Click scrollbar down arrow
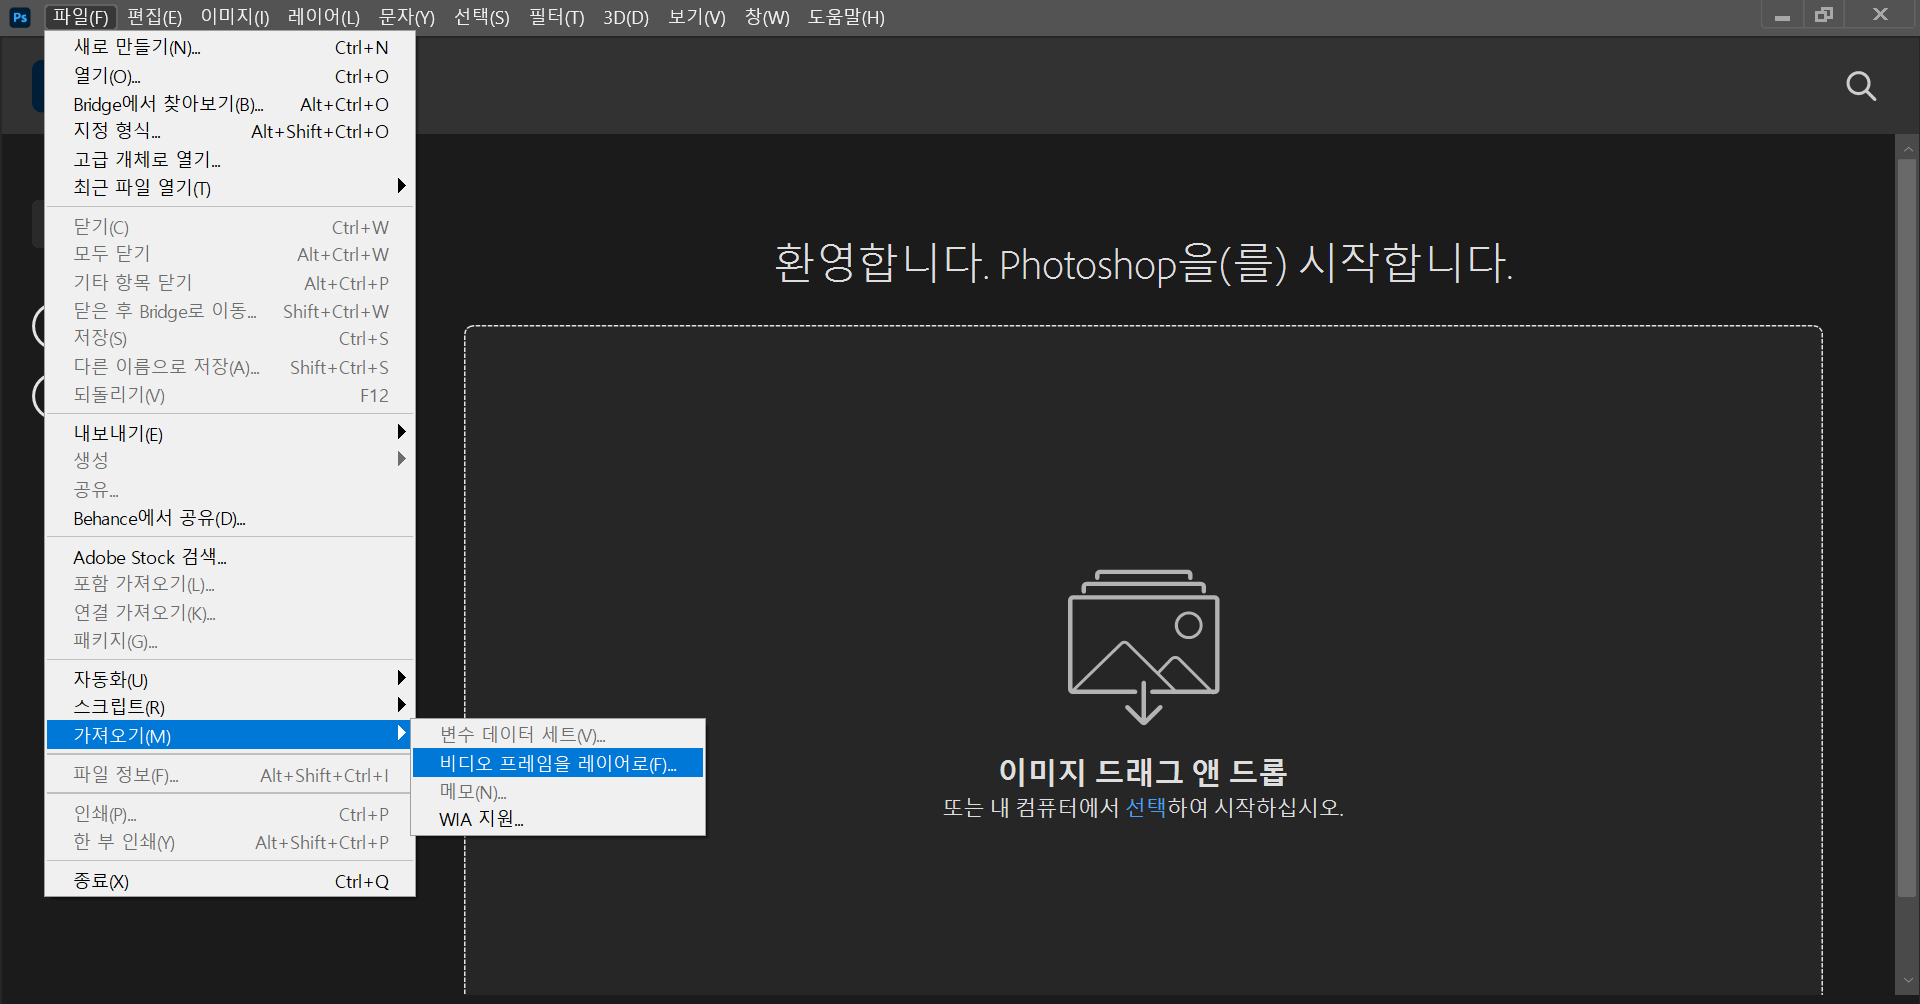 pos(1907,981)
